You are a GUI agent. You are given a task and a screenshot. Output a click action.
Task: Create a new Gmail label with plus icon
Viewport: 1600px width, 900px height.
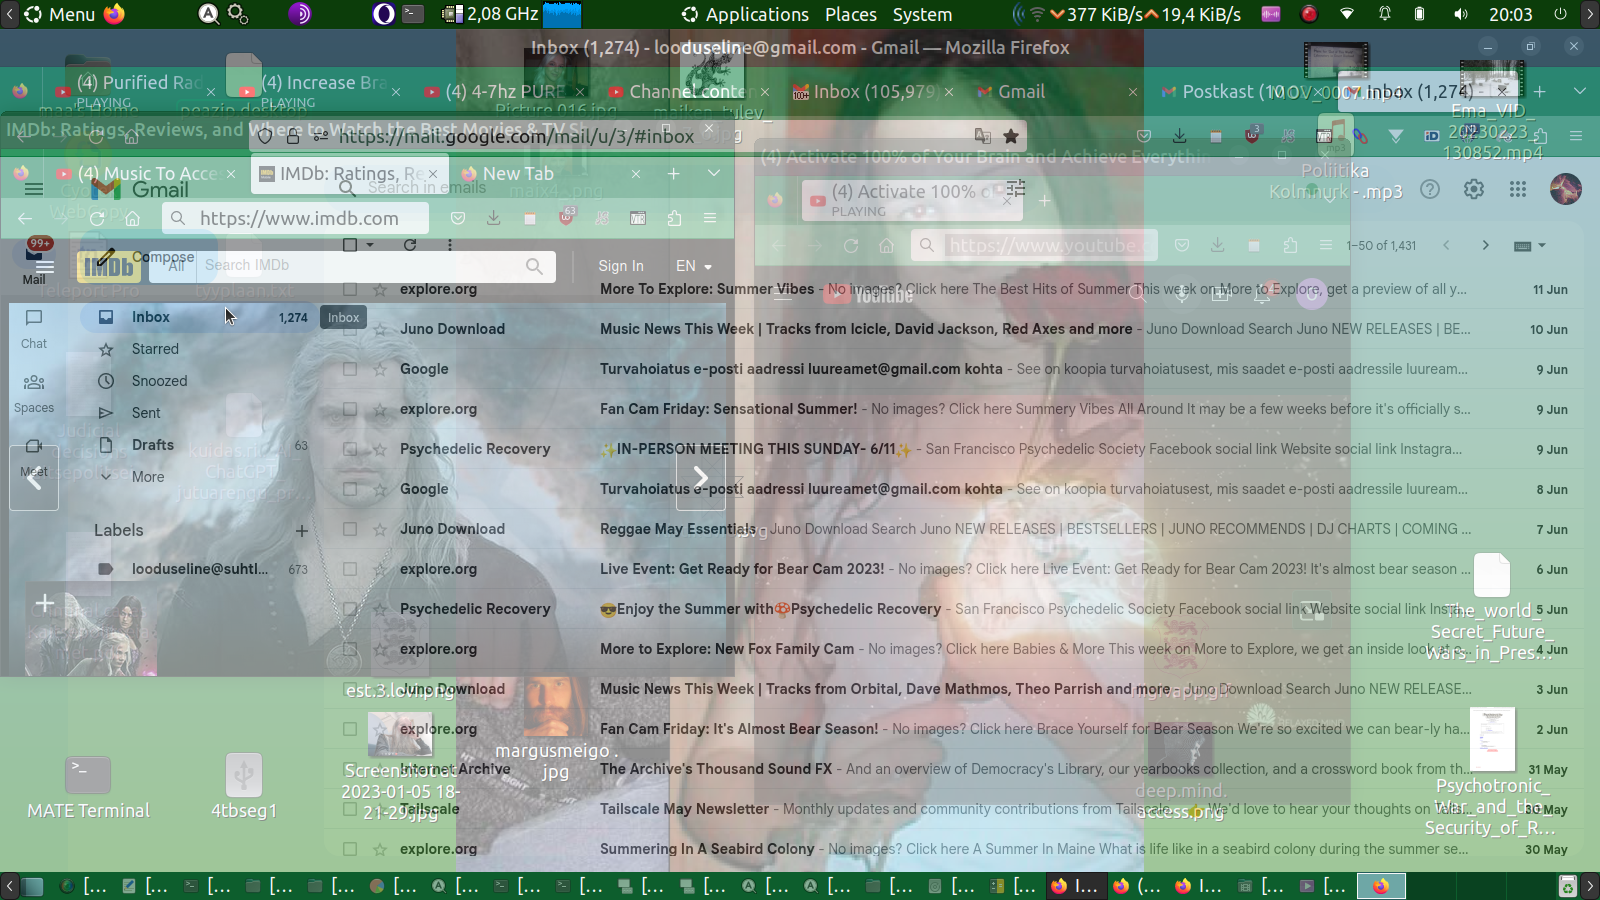302,530
